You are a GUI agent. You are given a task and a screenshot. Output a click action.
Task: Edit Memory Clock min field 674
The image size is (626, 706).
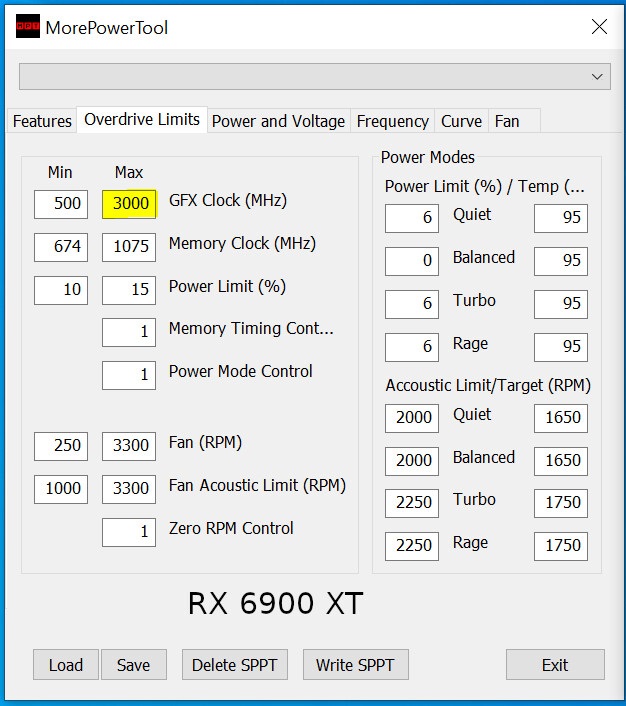61,247
